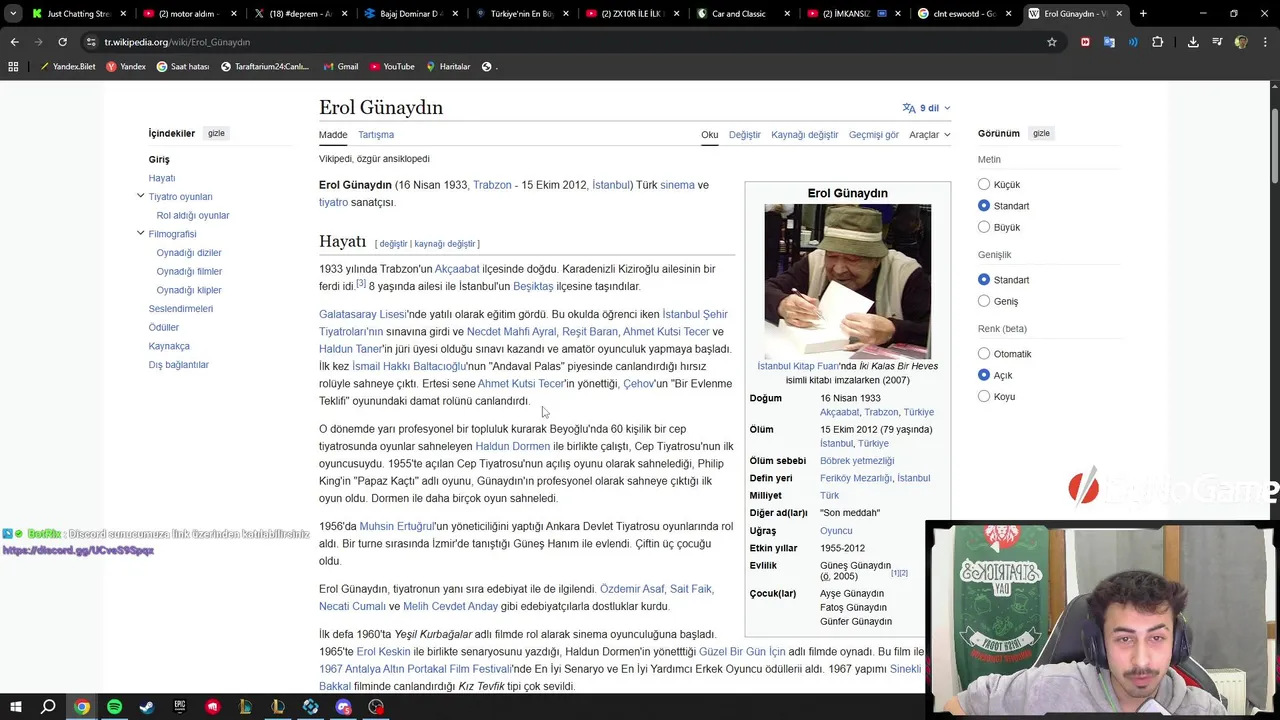
Task: Edit Hayatı section via değiştir link
Action: pos(393,244)
